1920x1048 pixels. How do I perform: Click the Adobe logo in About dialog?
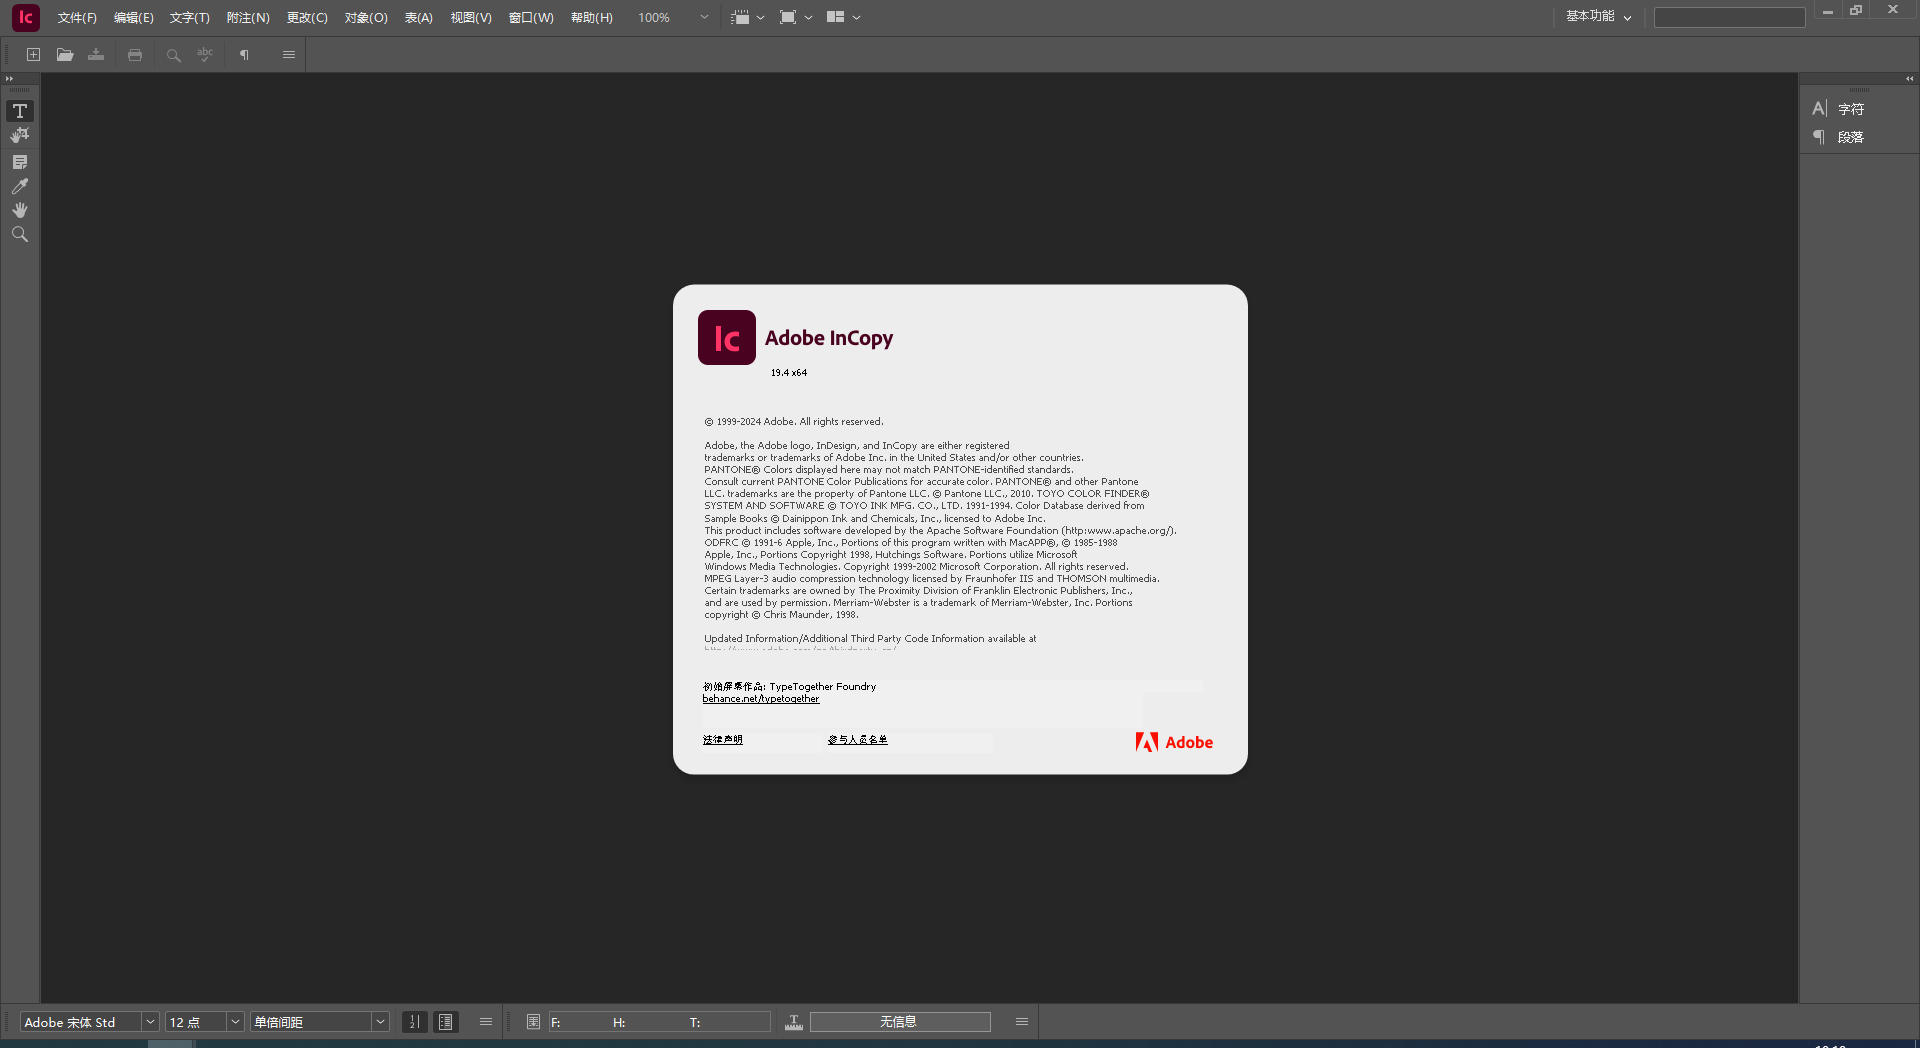pyautogui.click(x=1174, y=742)
